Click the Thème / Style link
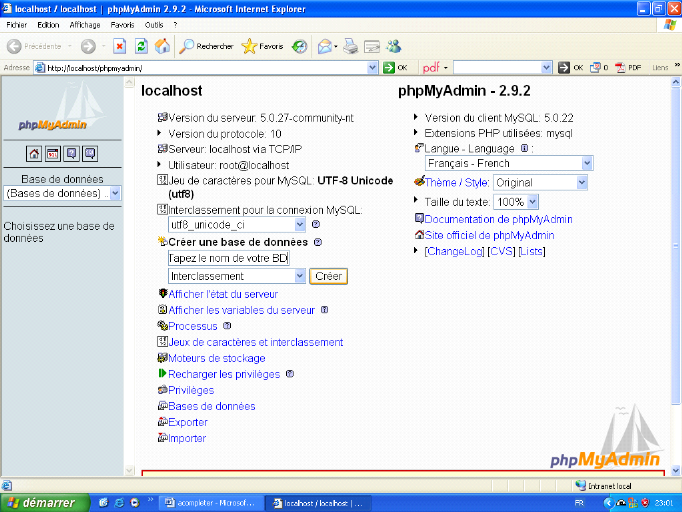This screenshot has height=512, width=682. pos(457,183)
